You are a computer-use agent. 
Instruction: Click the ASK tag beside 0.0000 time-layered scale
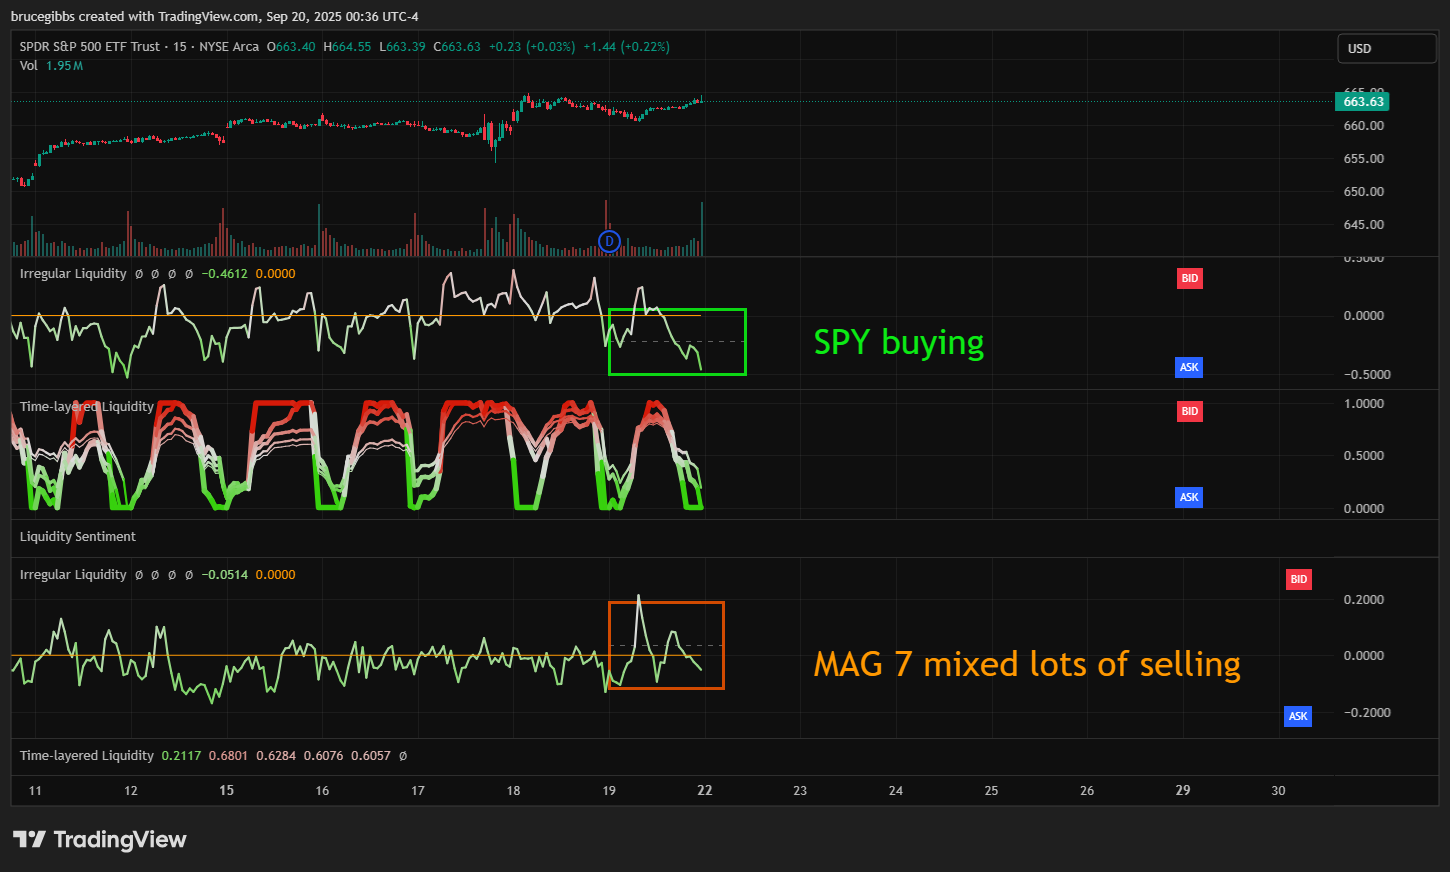click(1189, 497)
